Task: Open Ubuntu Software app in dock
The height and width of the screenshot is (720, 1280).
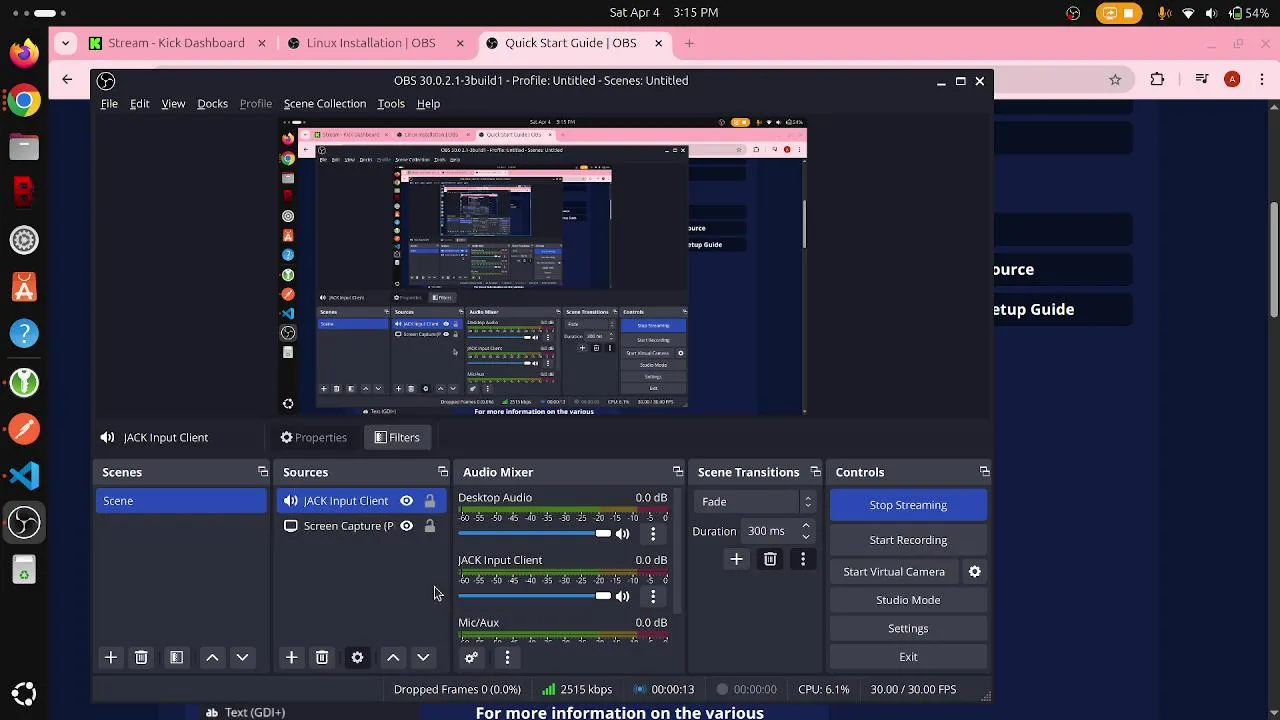Action: point(24,287)
